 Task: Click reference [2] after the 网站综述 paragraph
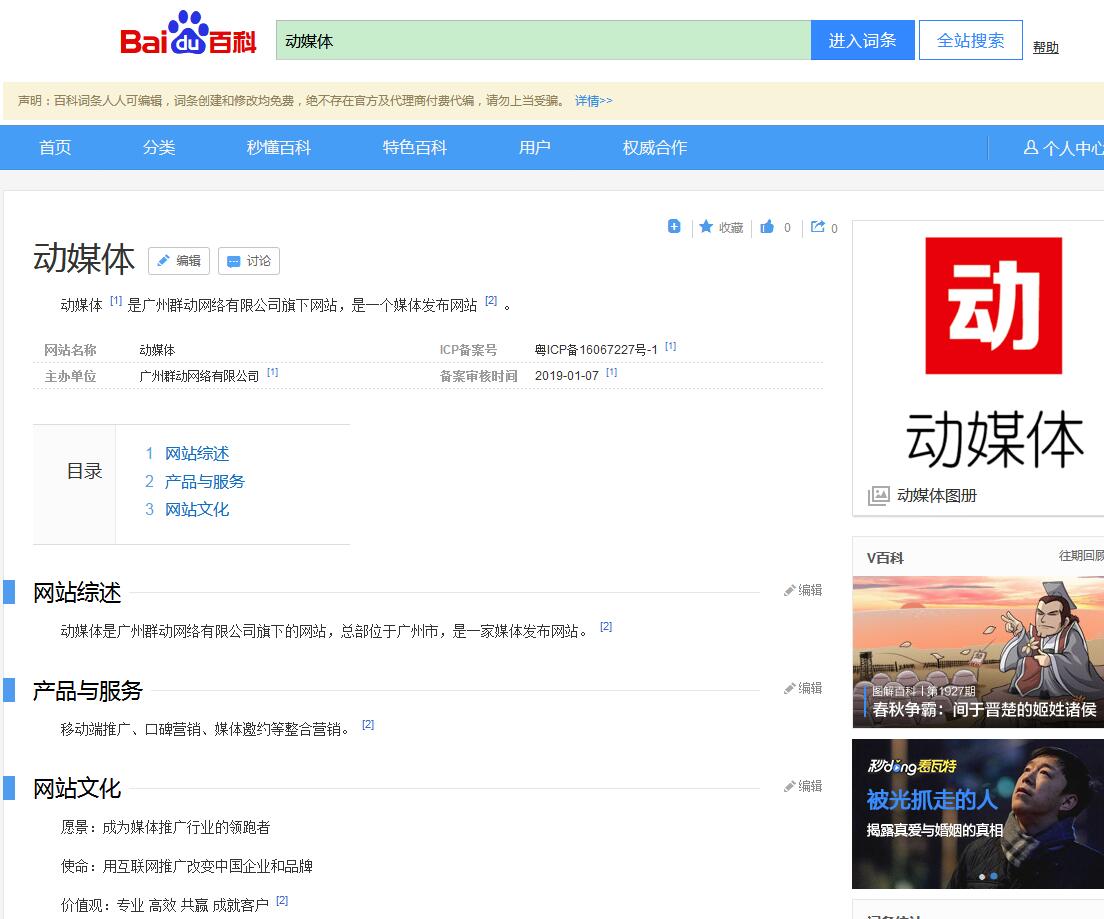click(x=606, y=627)
